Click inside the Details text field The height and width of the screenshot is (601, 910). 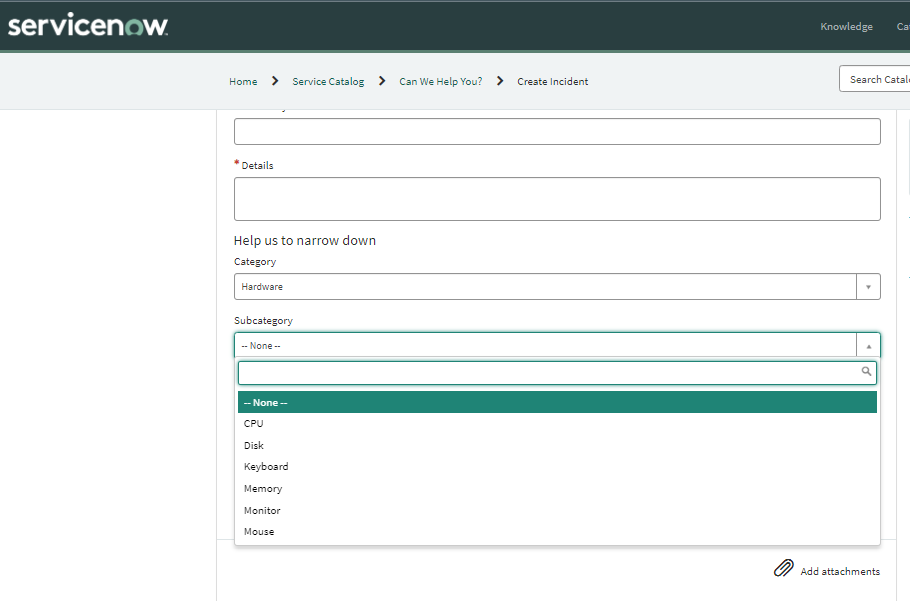557,198
